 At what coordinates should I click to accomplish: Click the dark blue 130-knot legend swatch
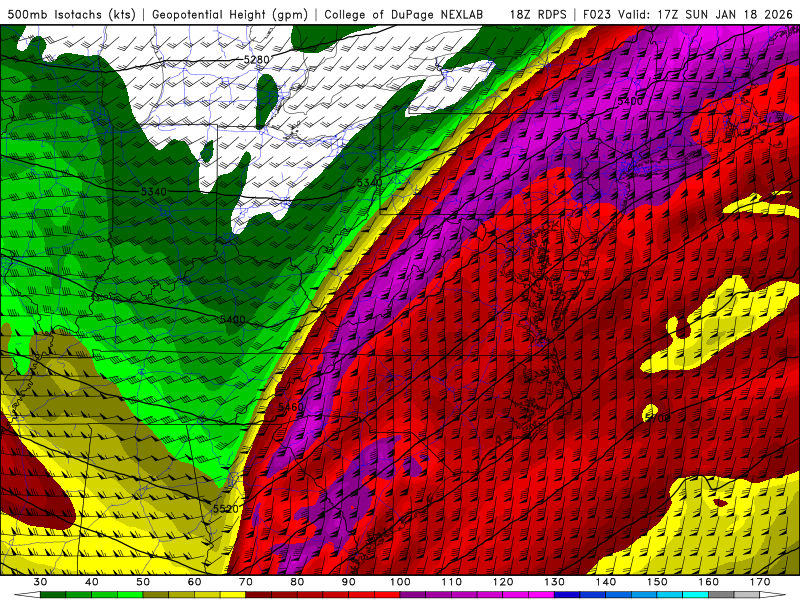567,595
